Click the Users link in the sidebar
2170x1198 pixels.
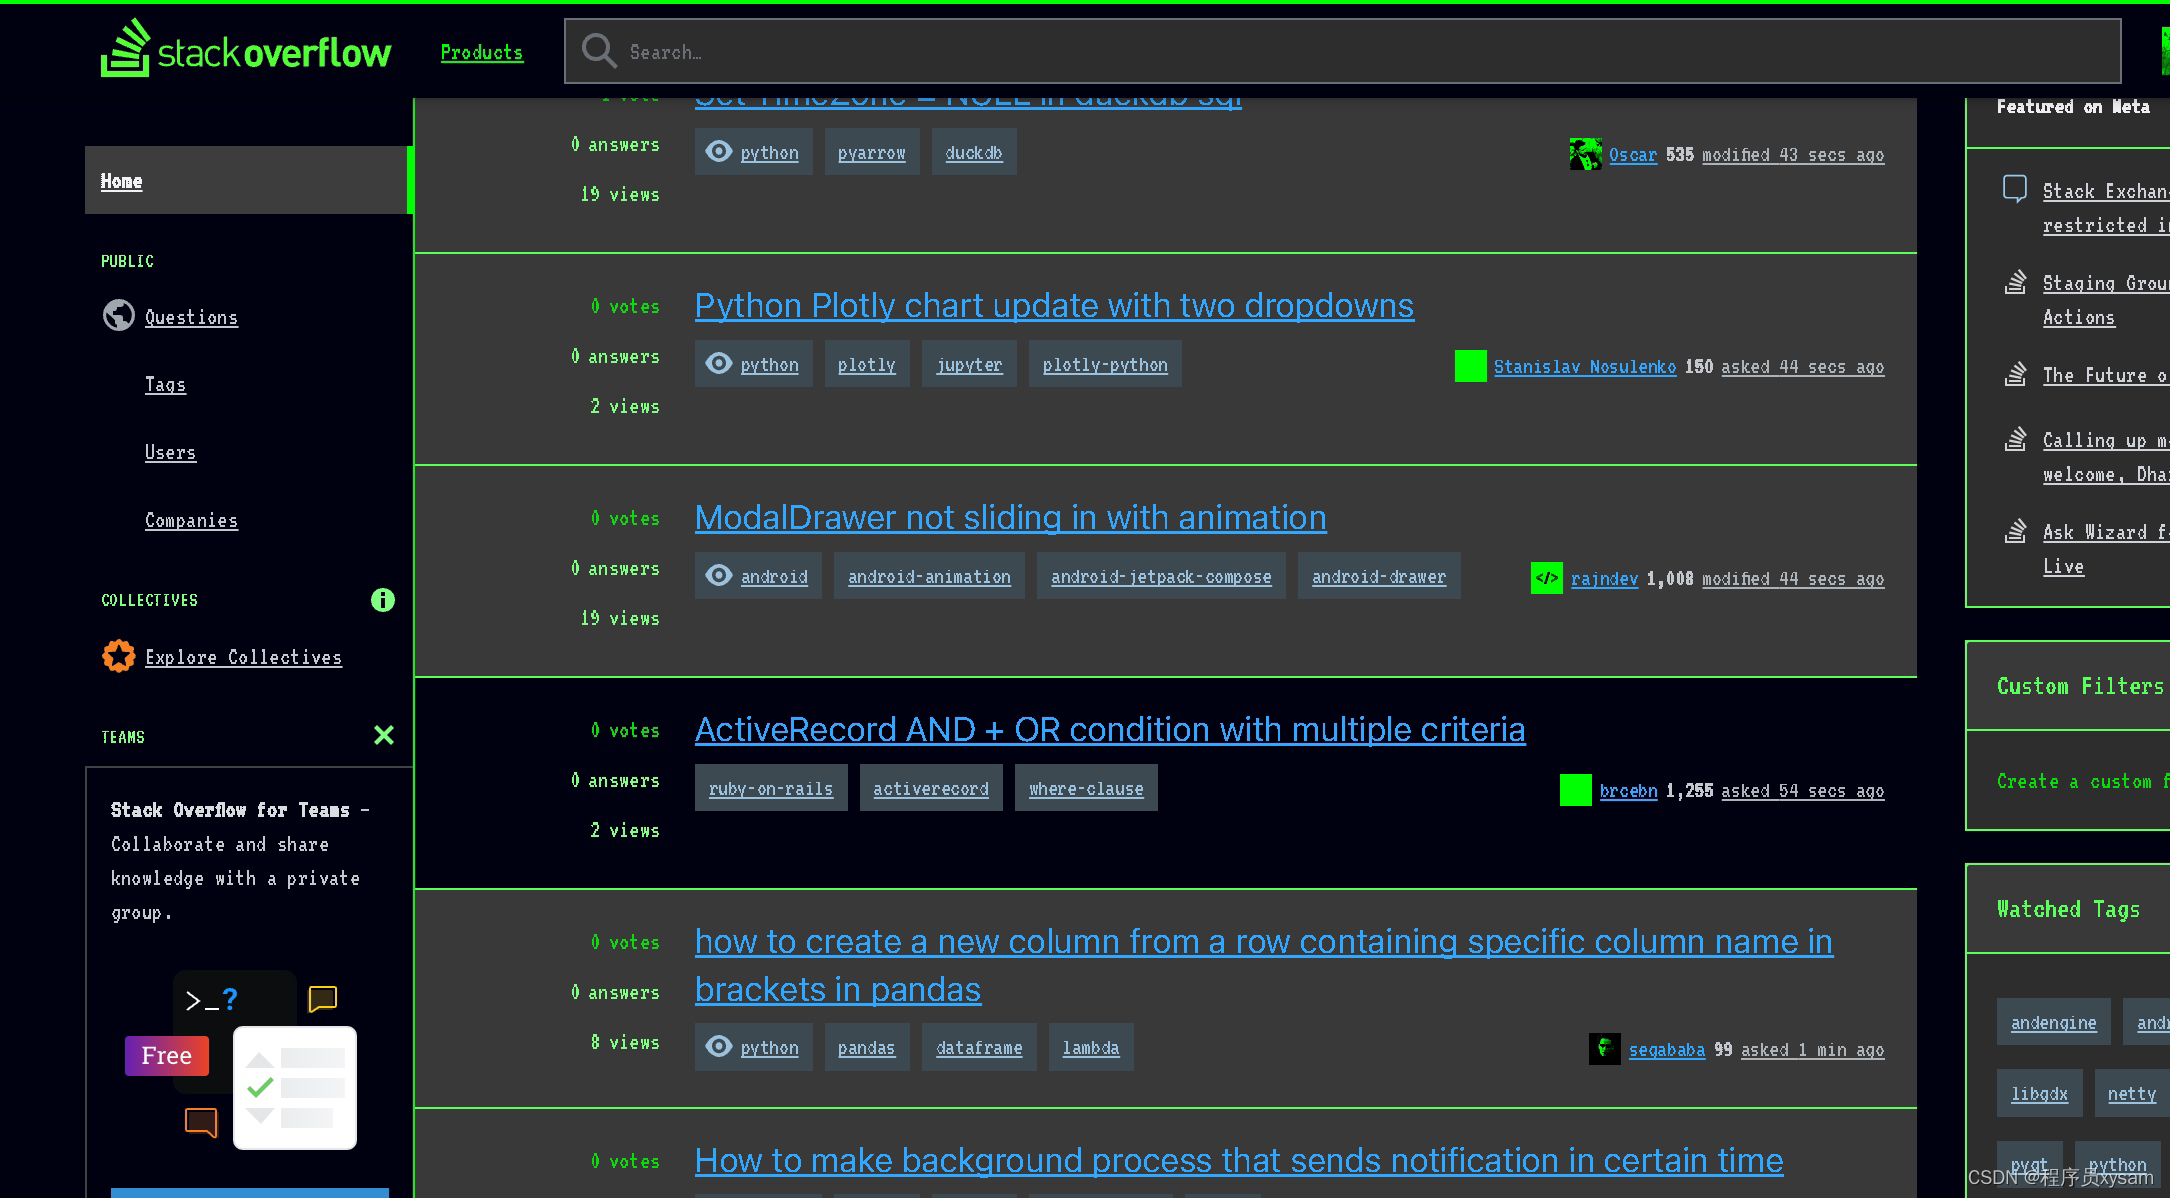[x=169, y=452]
